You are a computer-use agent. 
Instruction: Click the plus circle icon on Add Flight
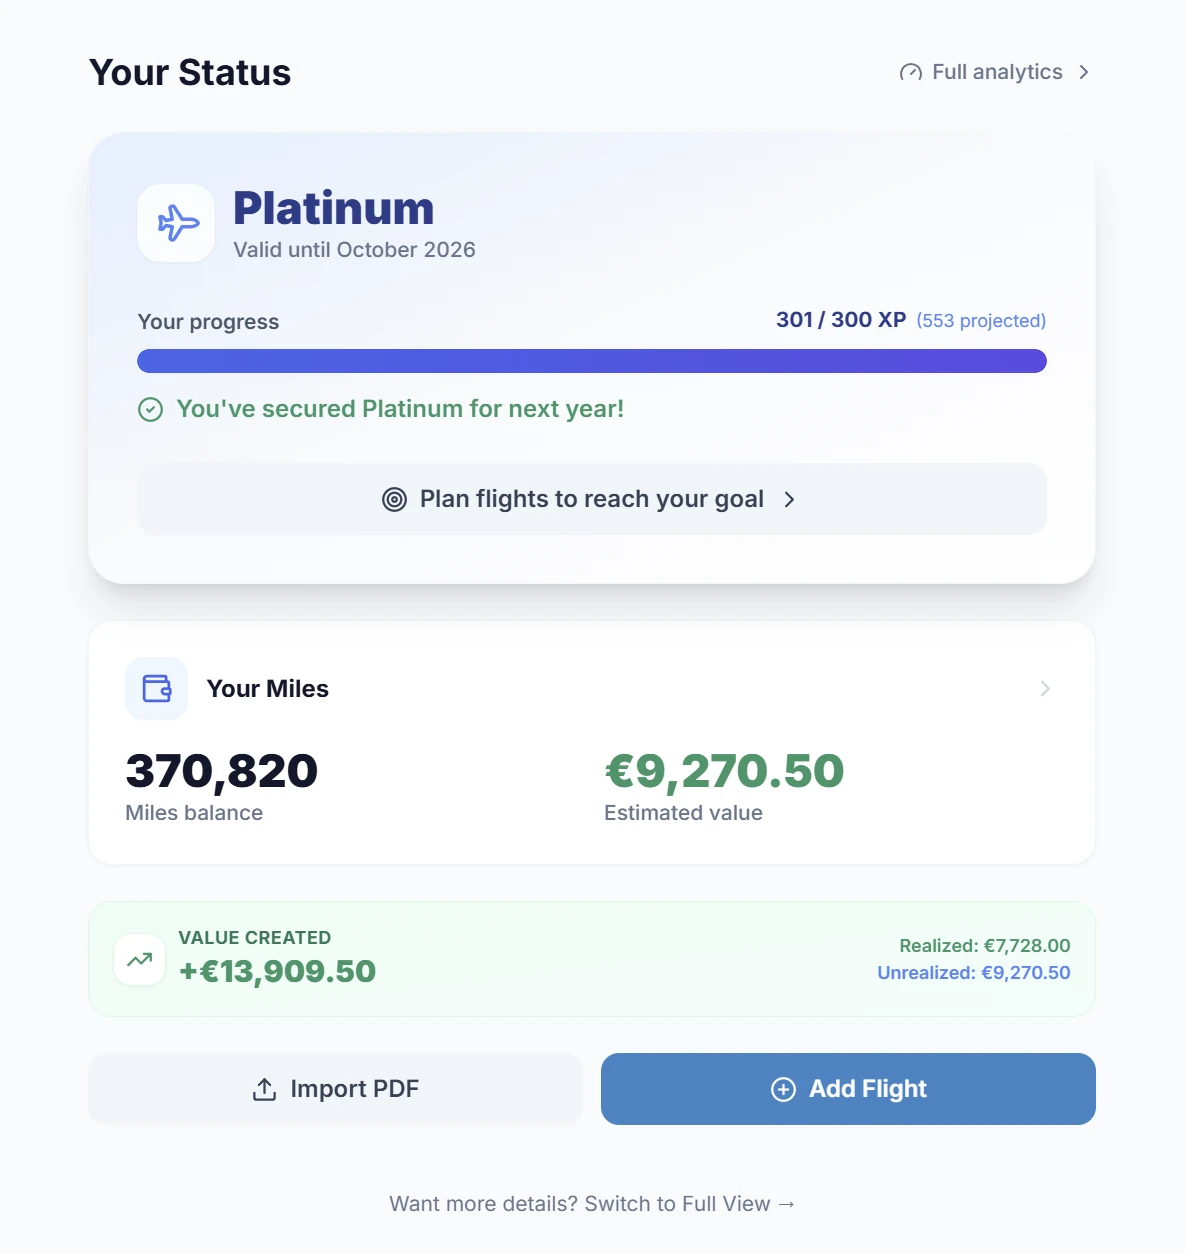click(783, 1090)
